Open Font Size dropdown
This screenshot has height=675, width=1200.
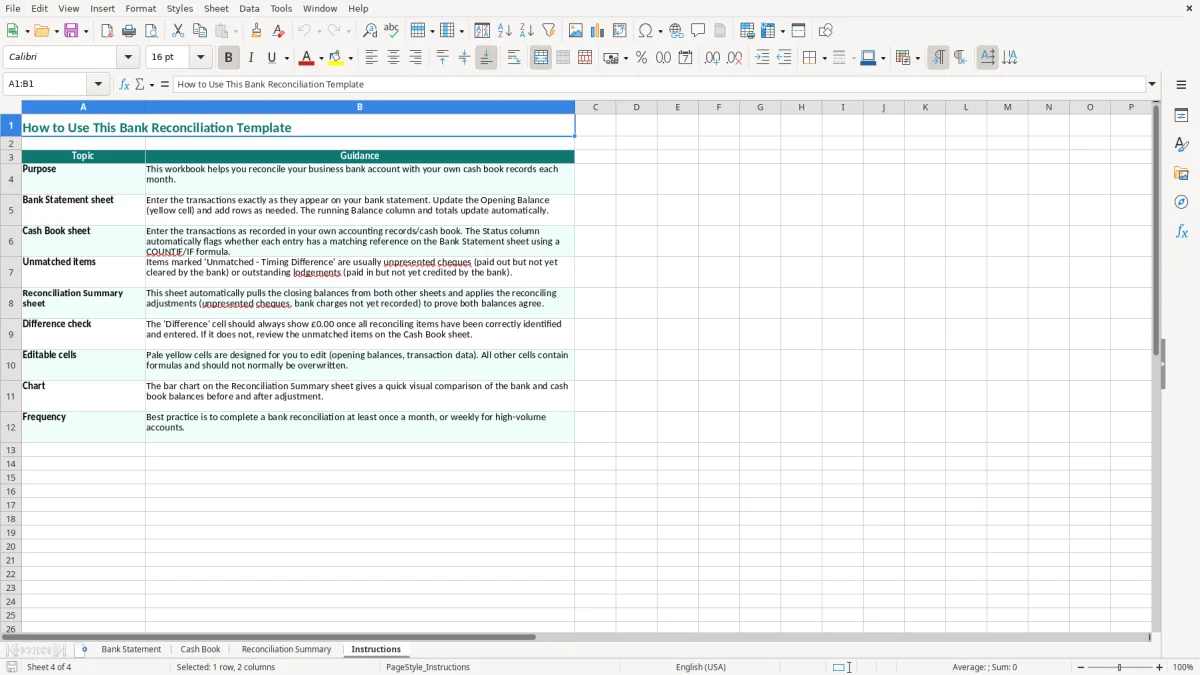coord(200,58)
